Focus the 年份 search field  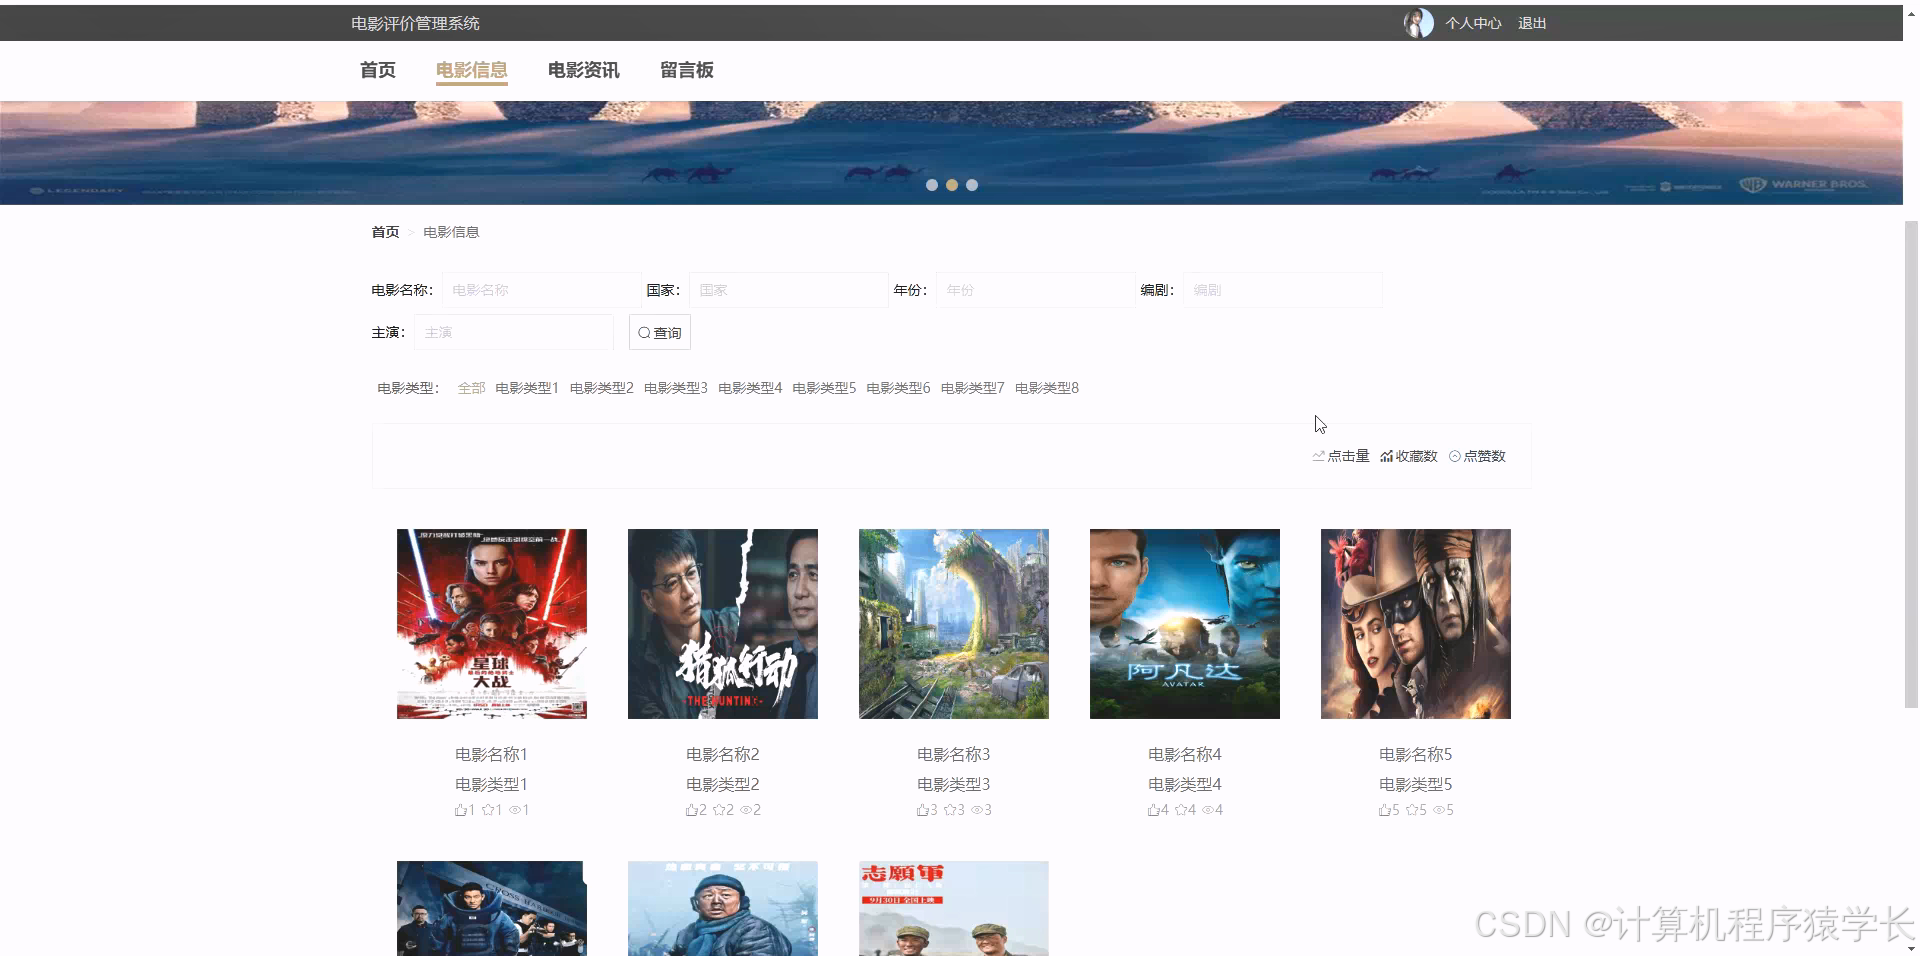point(1035,290)
